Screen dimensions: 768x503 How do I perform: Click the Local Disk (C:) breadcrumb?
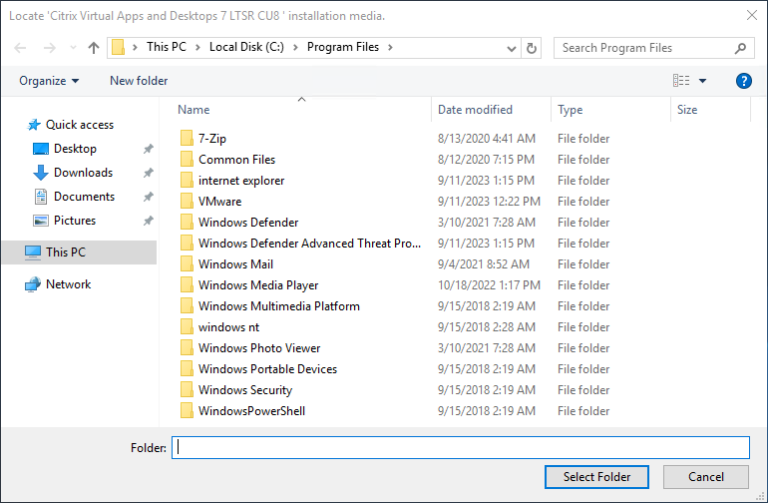click(x=247, y=48)
